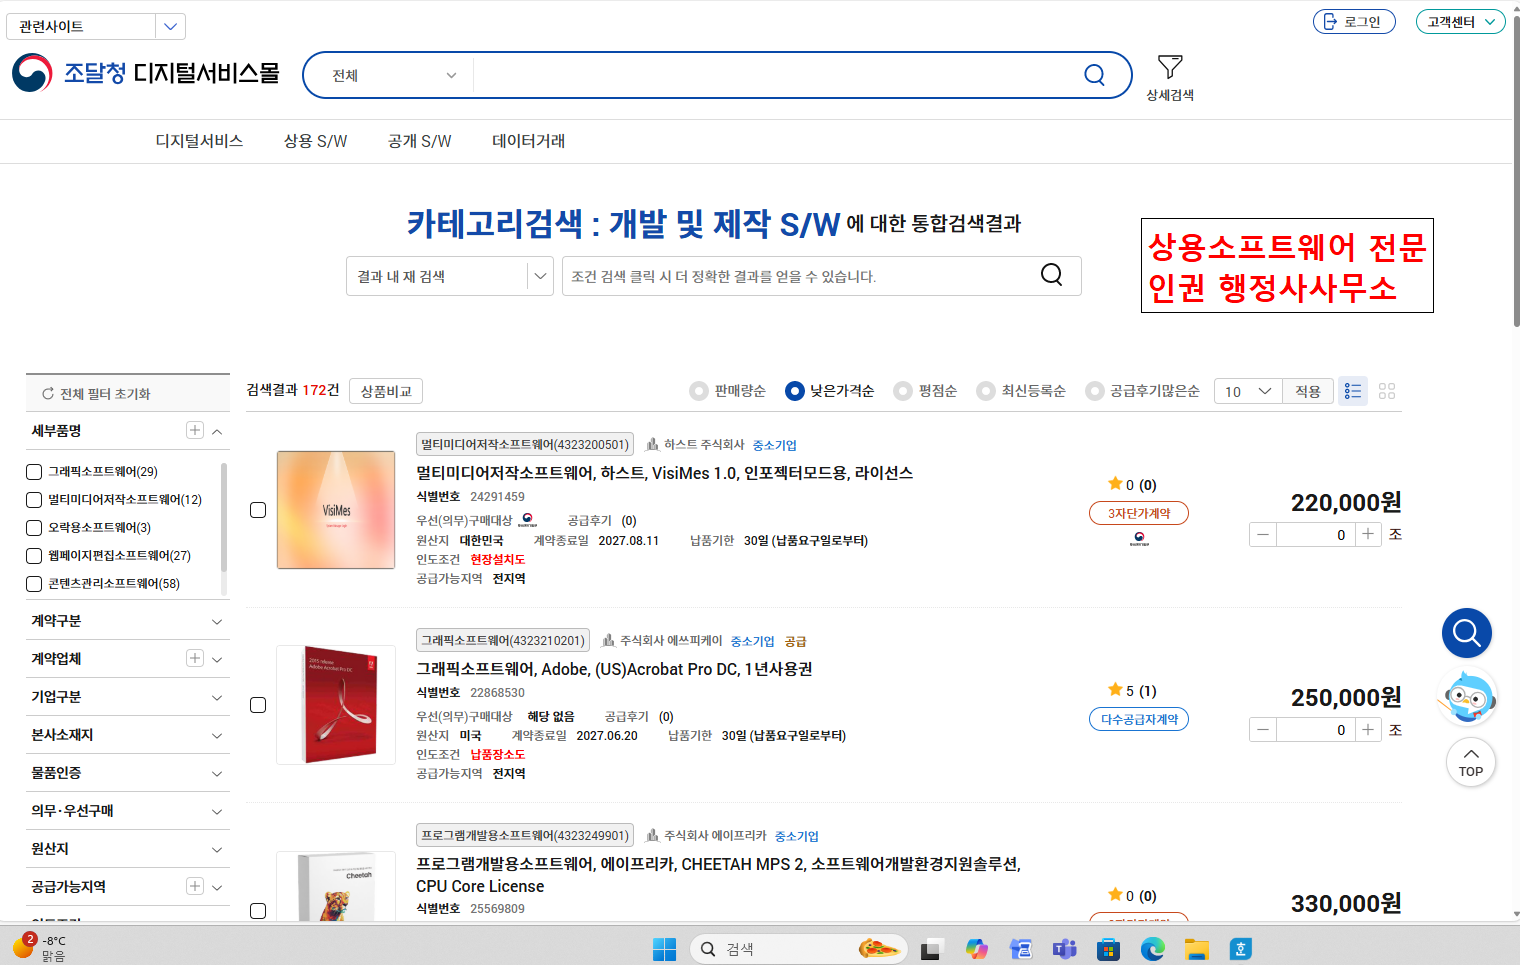Select 판매량순 sort option
The image size is (1520, 965).
(x=699, y=391)
